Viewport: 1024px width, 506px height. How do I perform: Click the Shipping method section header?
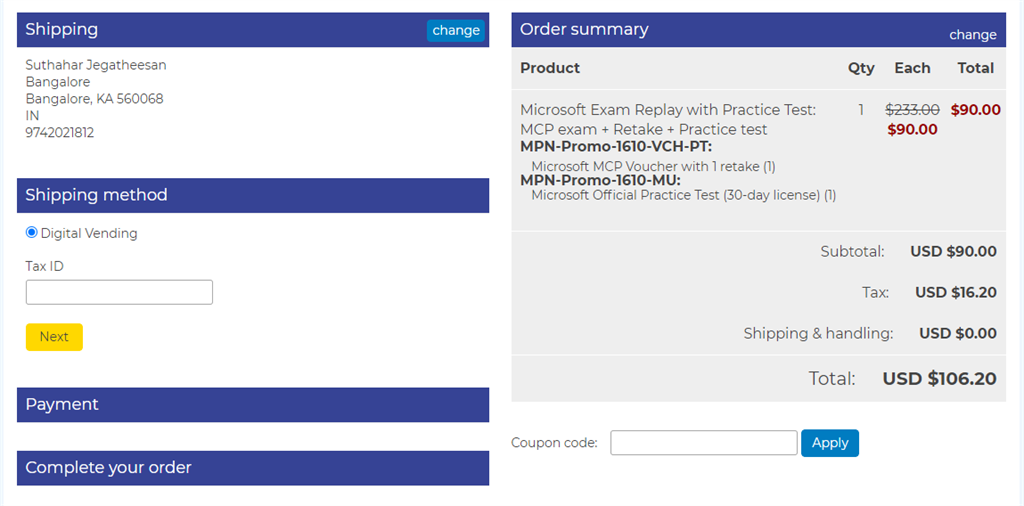(253, 195)
